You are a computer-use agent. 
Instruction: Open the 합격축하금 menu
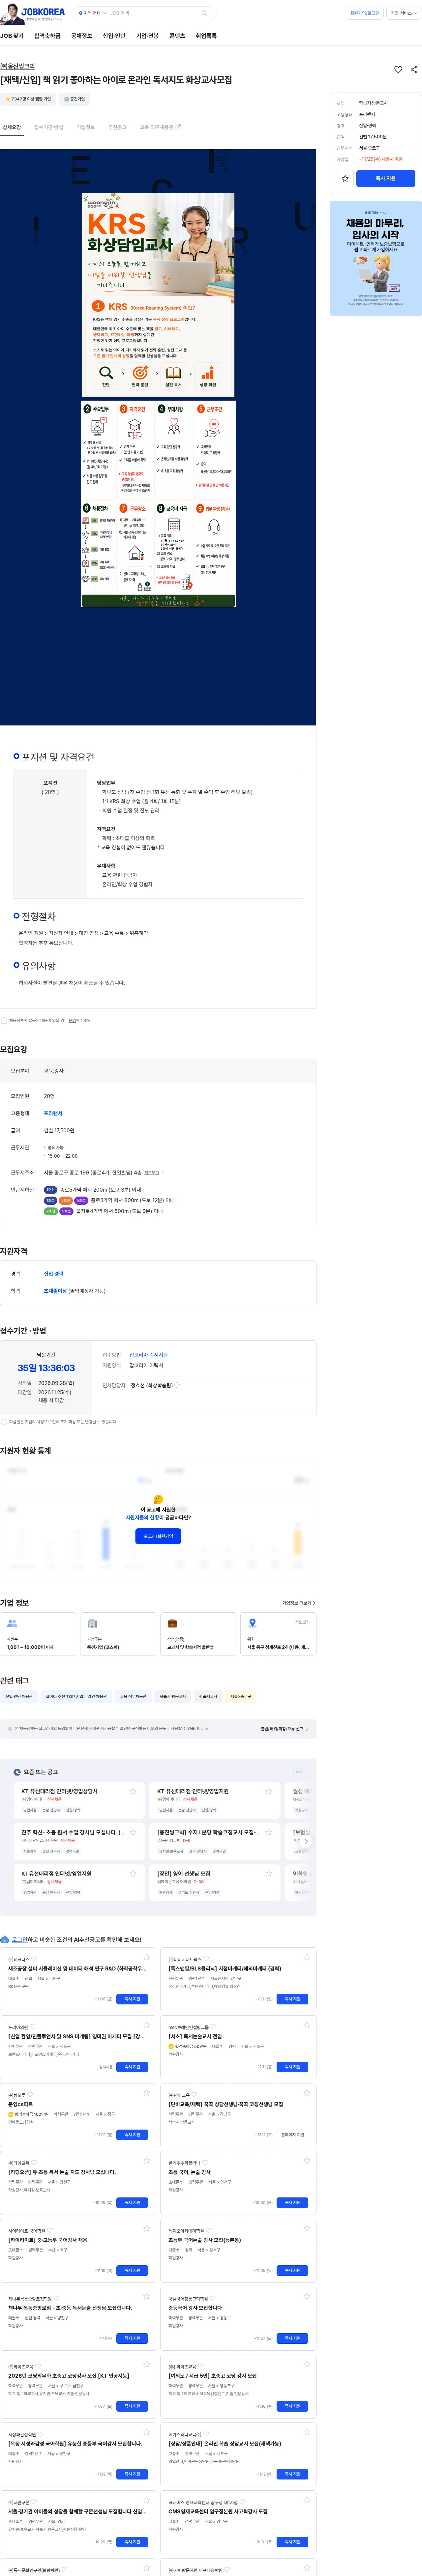(x=47, y=36)
